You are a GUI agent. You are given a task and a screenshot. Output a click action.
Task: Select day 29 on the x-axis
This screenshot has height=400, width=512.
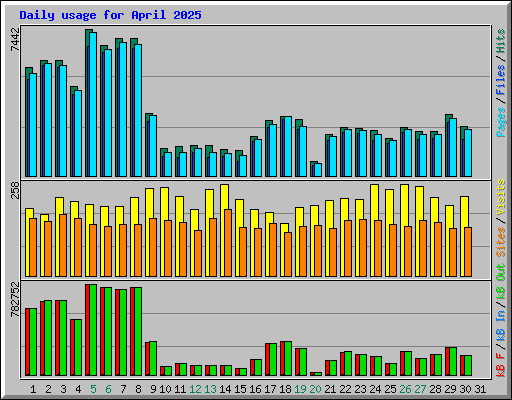click(x=450, y=389)
